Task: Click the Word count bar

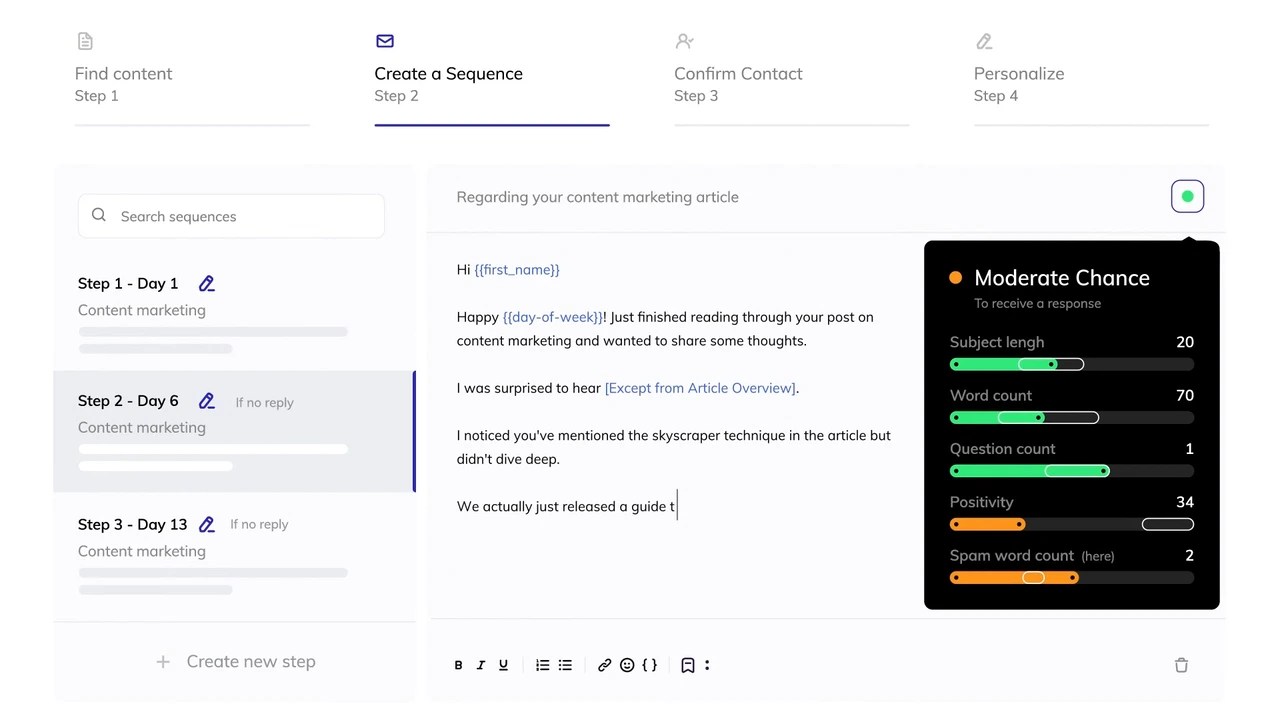Action: coord(1072,417)
